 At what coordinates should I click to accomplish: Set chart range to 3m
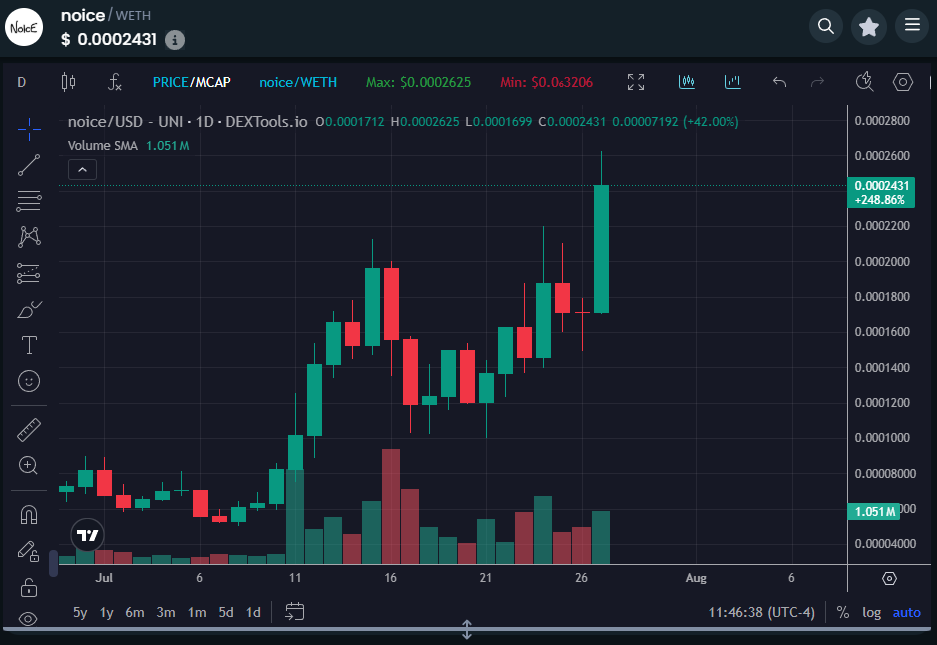tap(166, 613)
